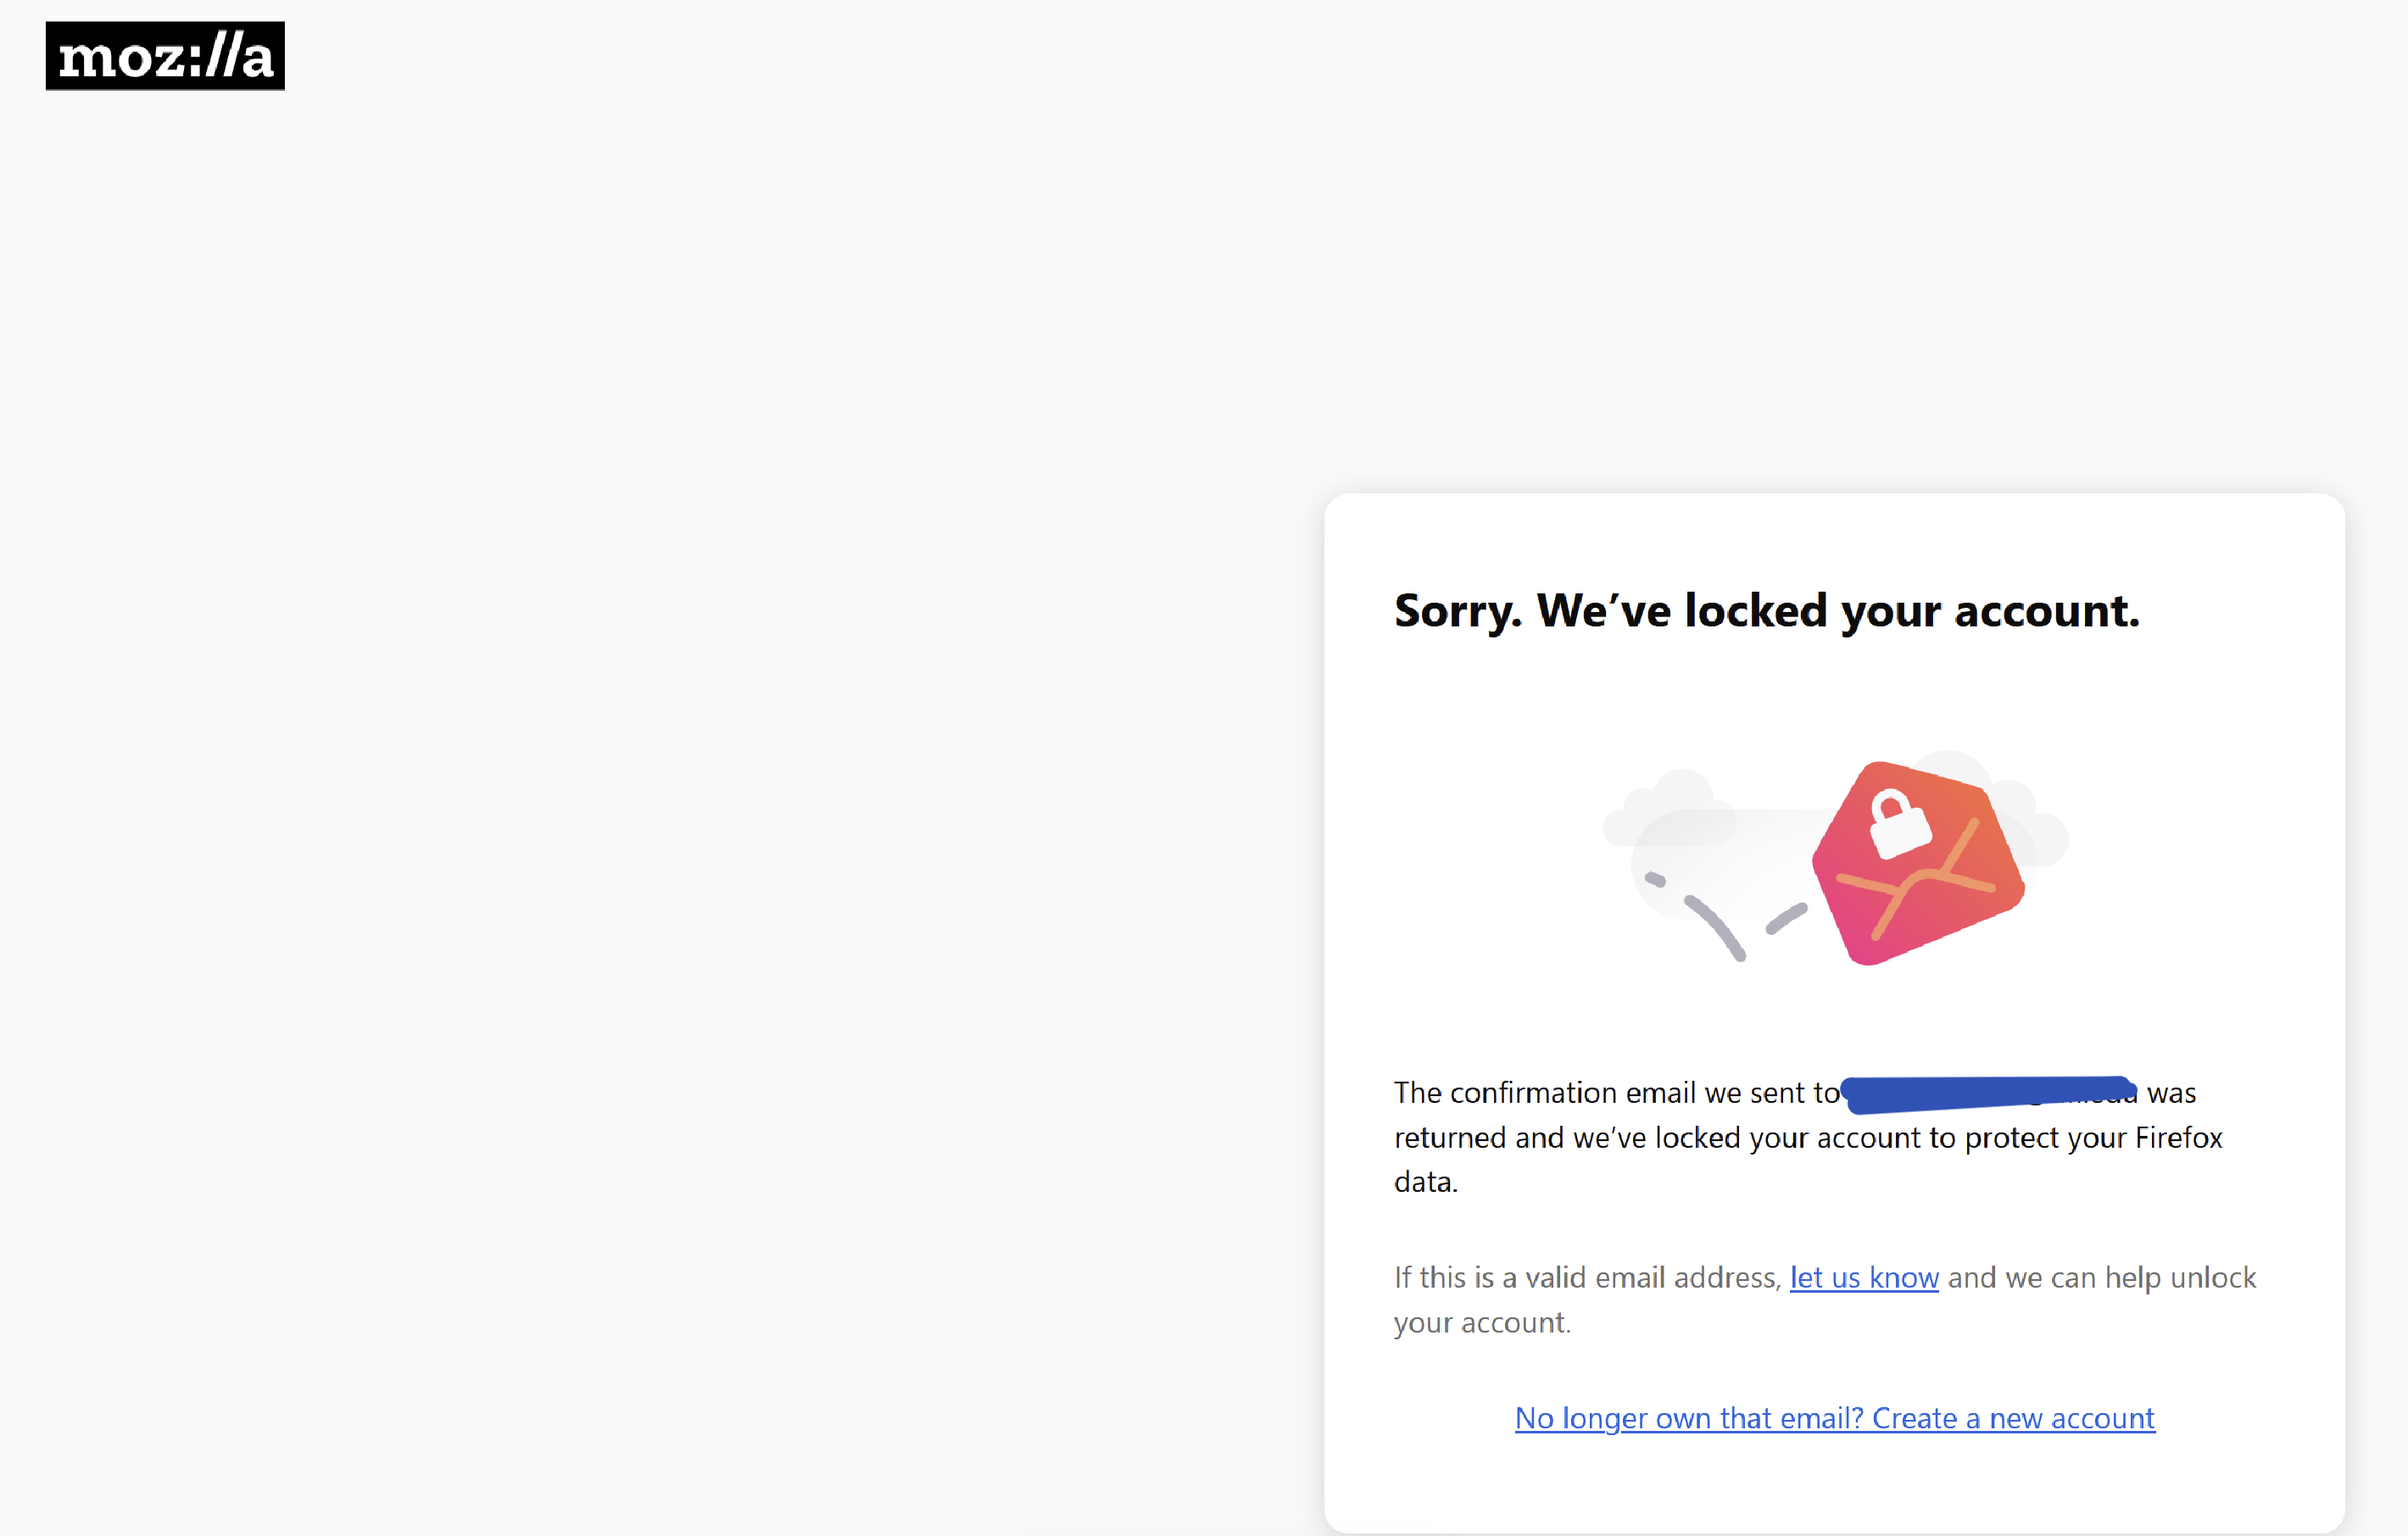Click the Mozilla logo
Image resolution: width=2408 pixels, height=1536 pixels.
coord(165,56)
